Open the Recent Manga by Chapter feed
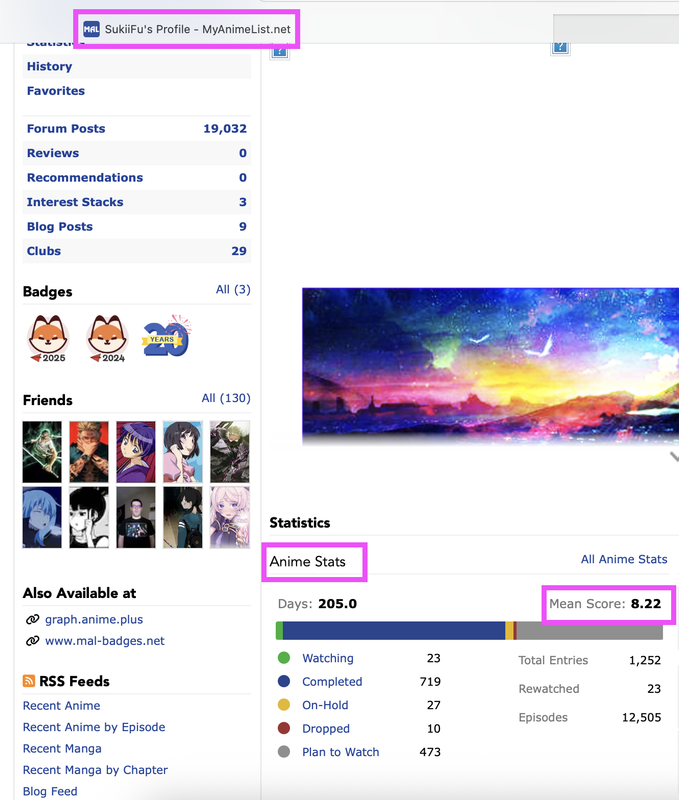 (x=95, y=770)
